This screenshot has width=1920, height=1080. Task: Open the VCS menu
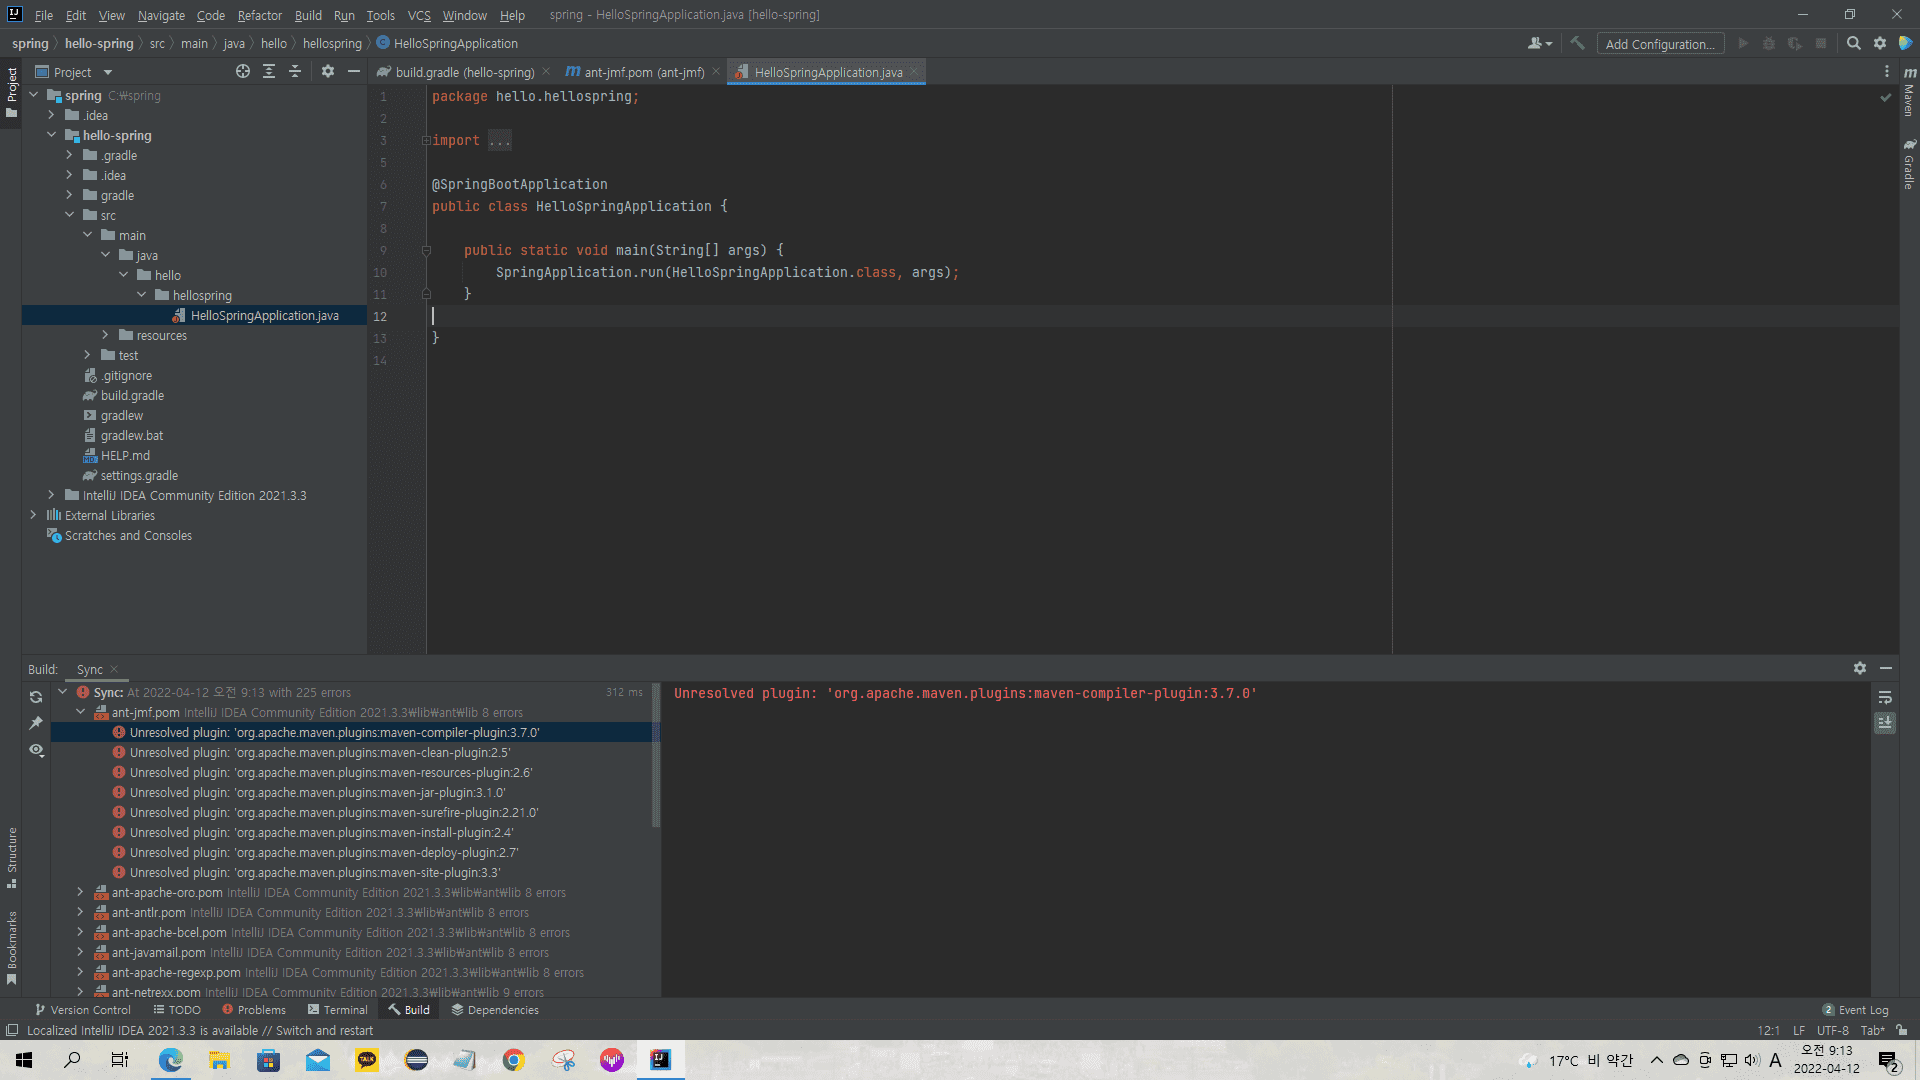pos(419,15)
